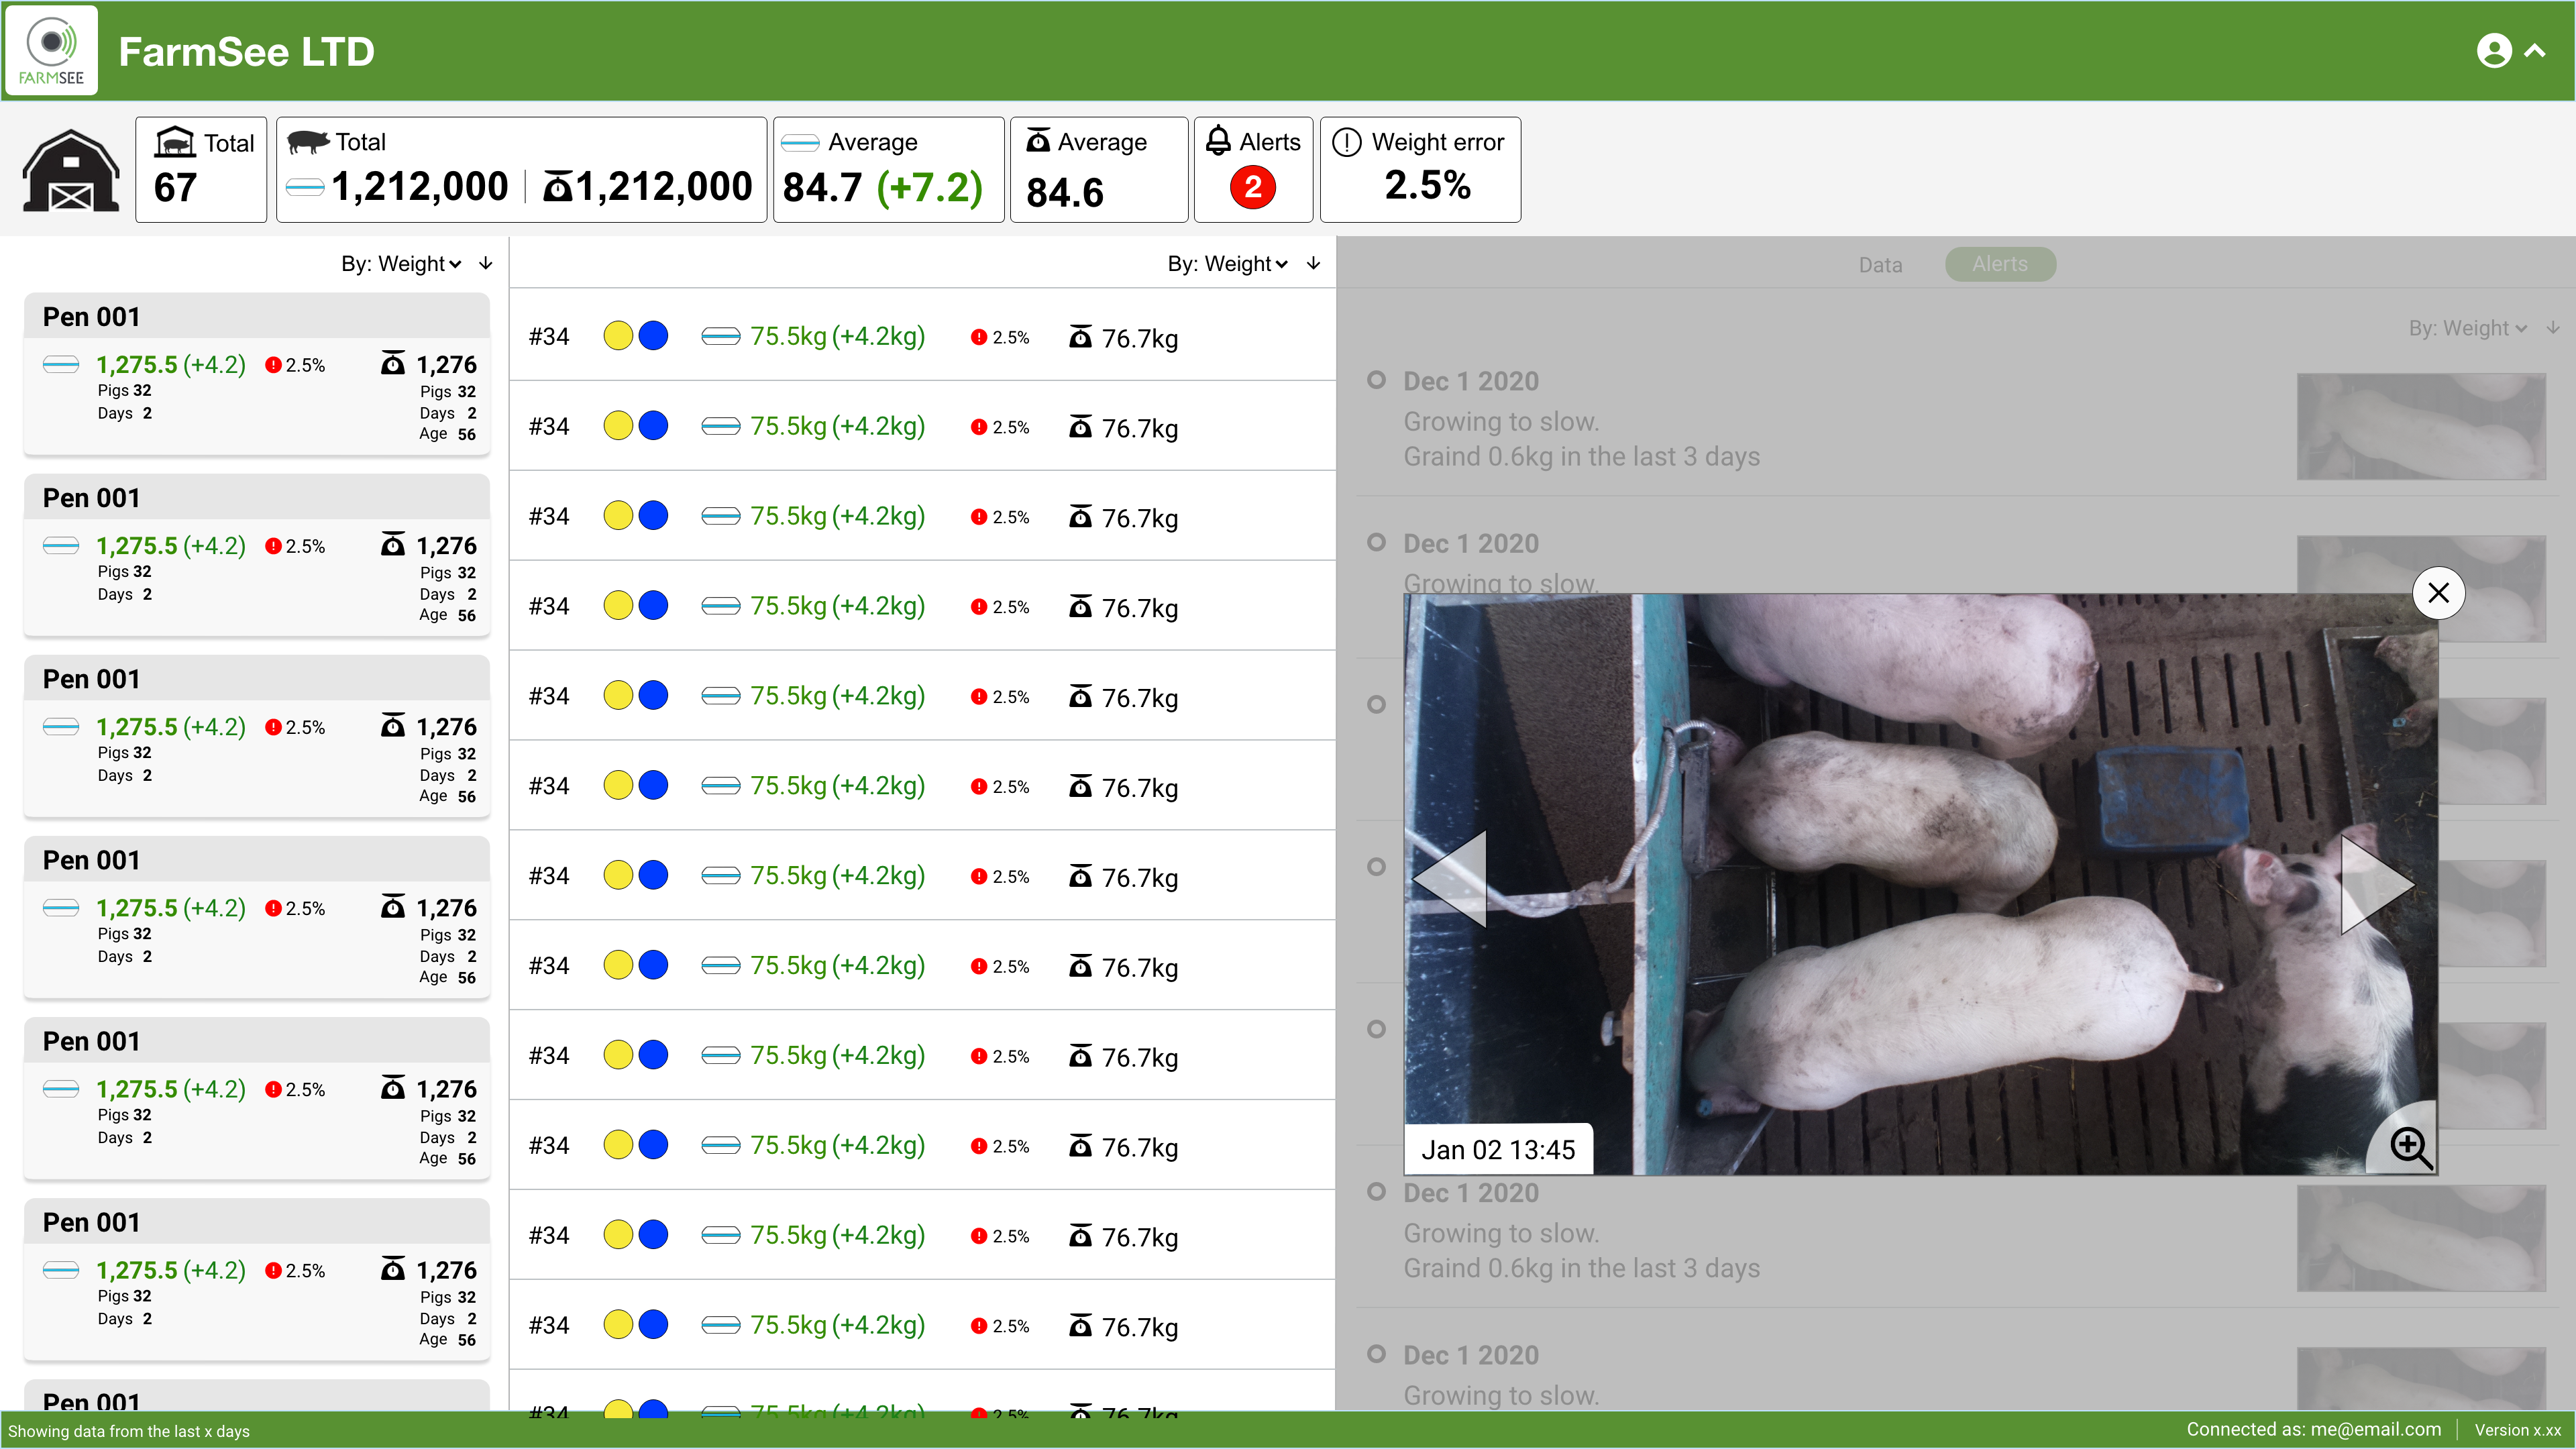Viewport: 2576px width, 1449px height.
Task: Close the pig image popup
Action: 2439,593
